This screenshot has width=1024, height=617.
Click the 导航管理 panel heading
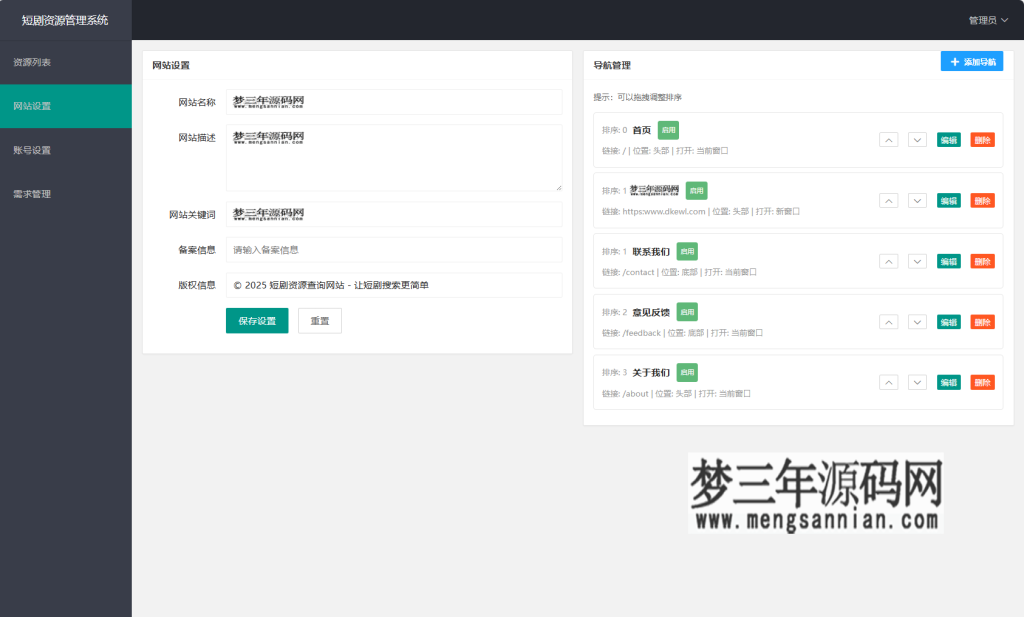click(x=612, y=65)
